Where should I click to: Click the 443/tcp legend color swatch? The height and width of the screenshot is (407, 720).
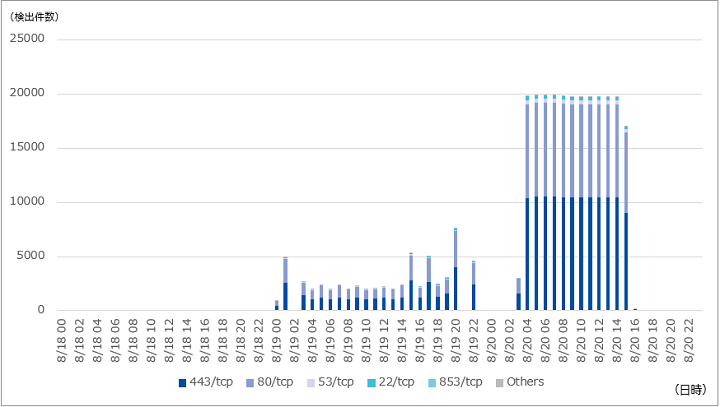coord(182,383)
